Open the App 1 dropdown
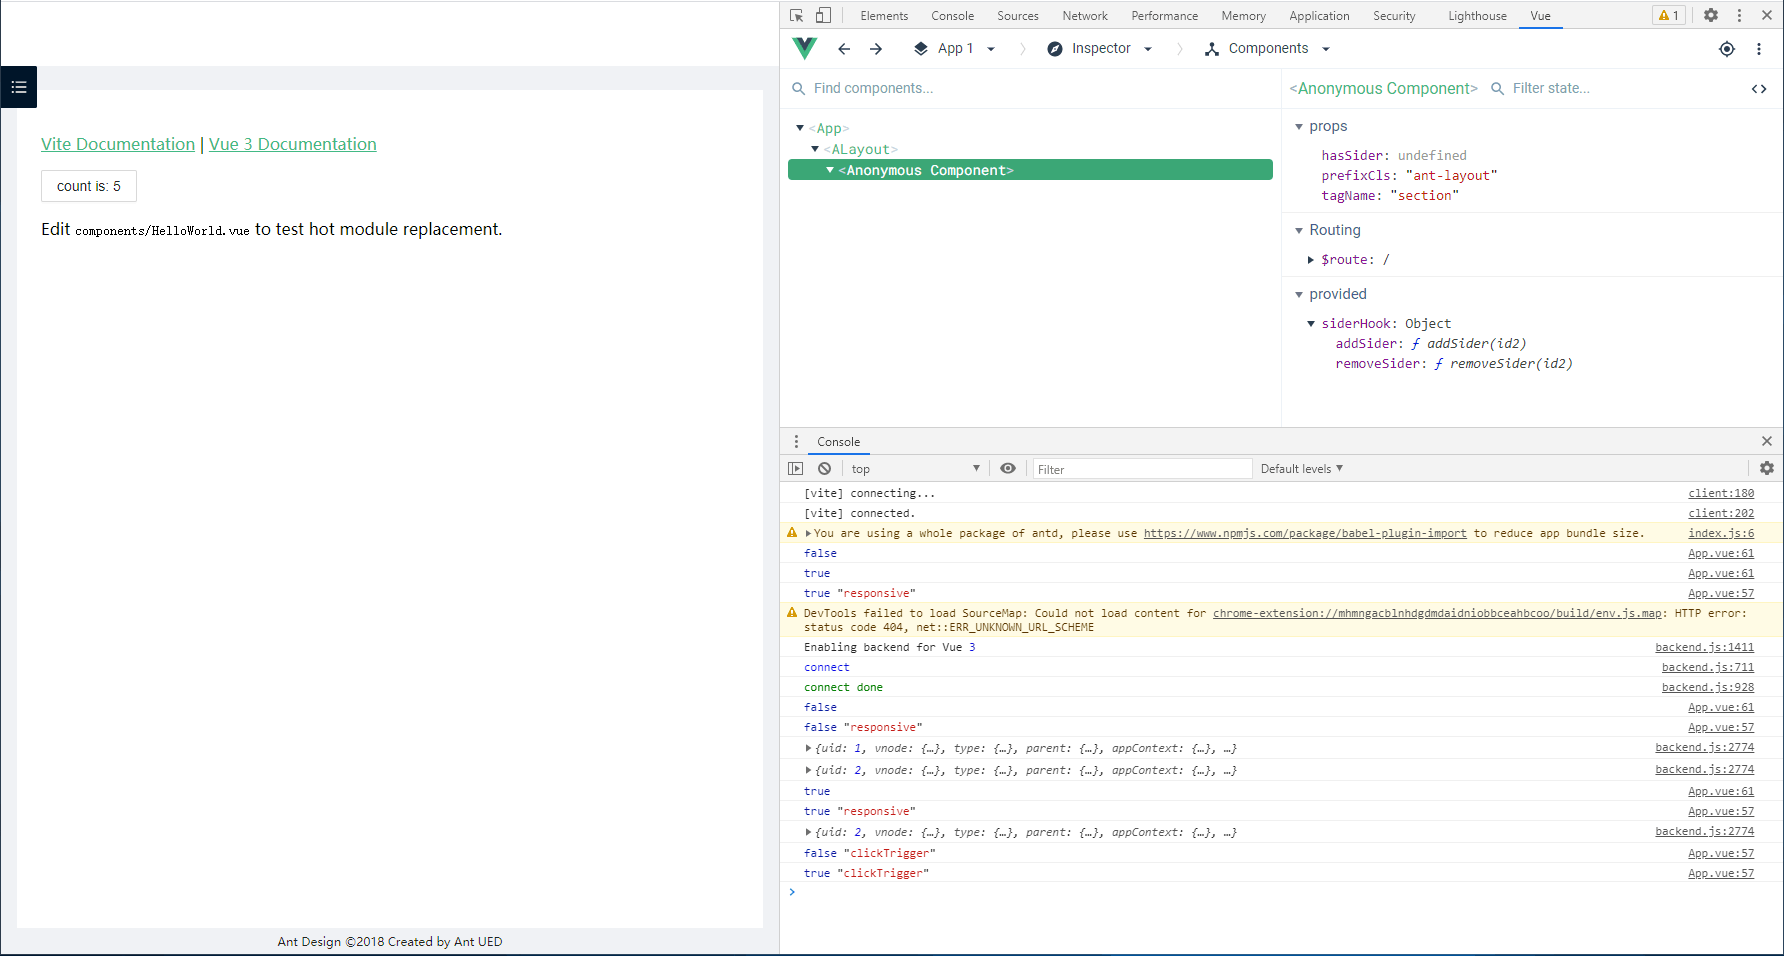This screenshot has width=1784, height=956. tap(955, 49)
